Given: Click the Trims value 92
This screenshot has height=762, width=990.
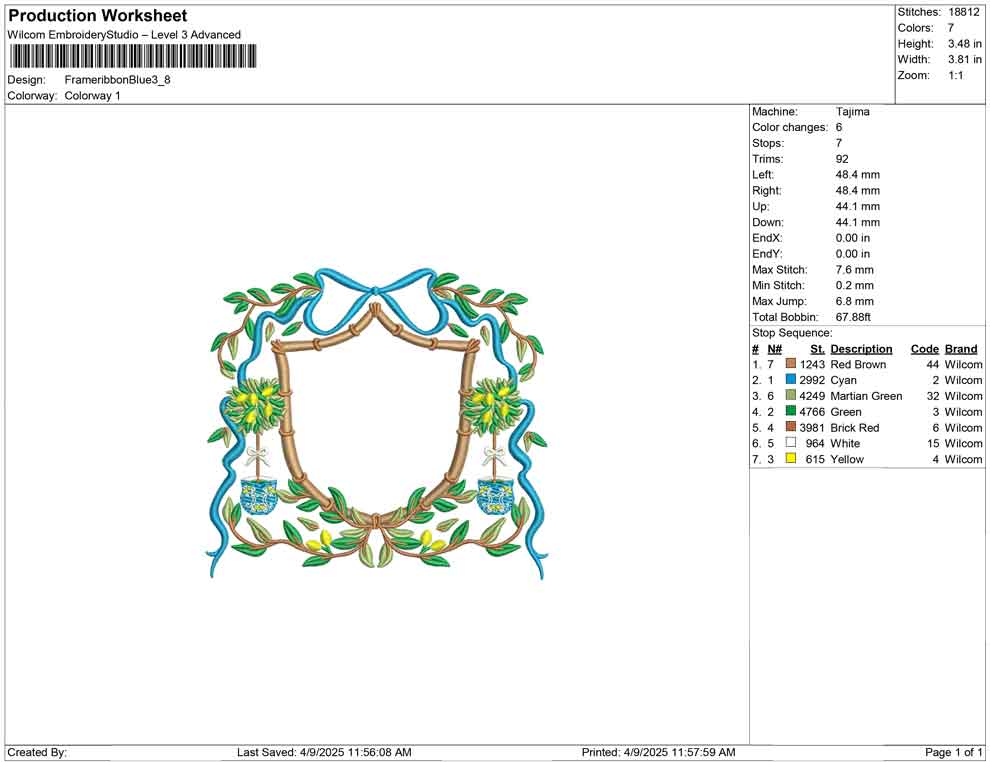Looking at the screenshot, I should [x=842, y=159].
